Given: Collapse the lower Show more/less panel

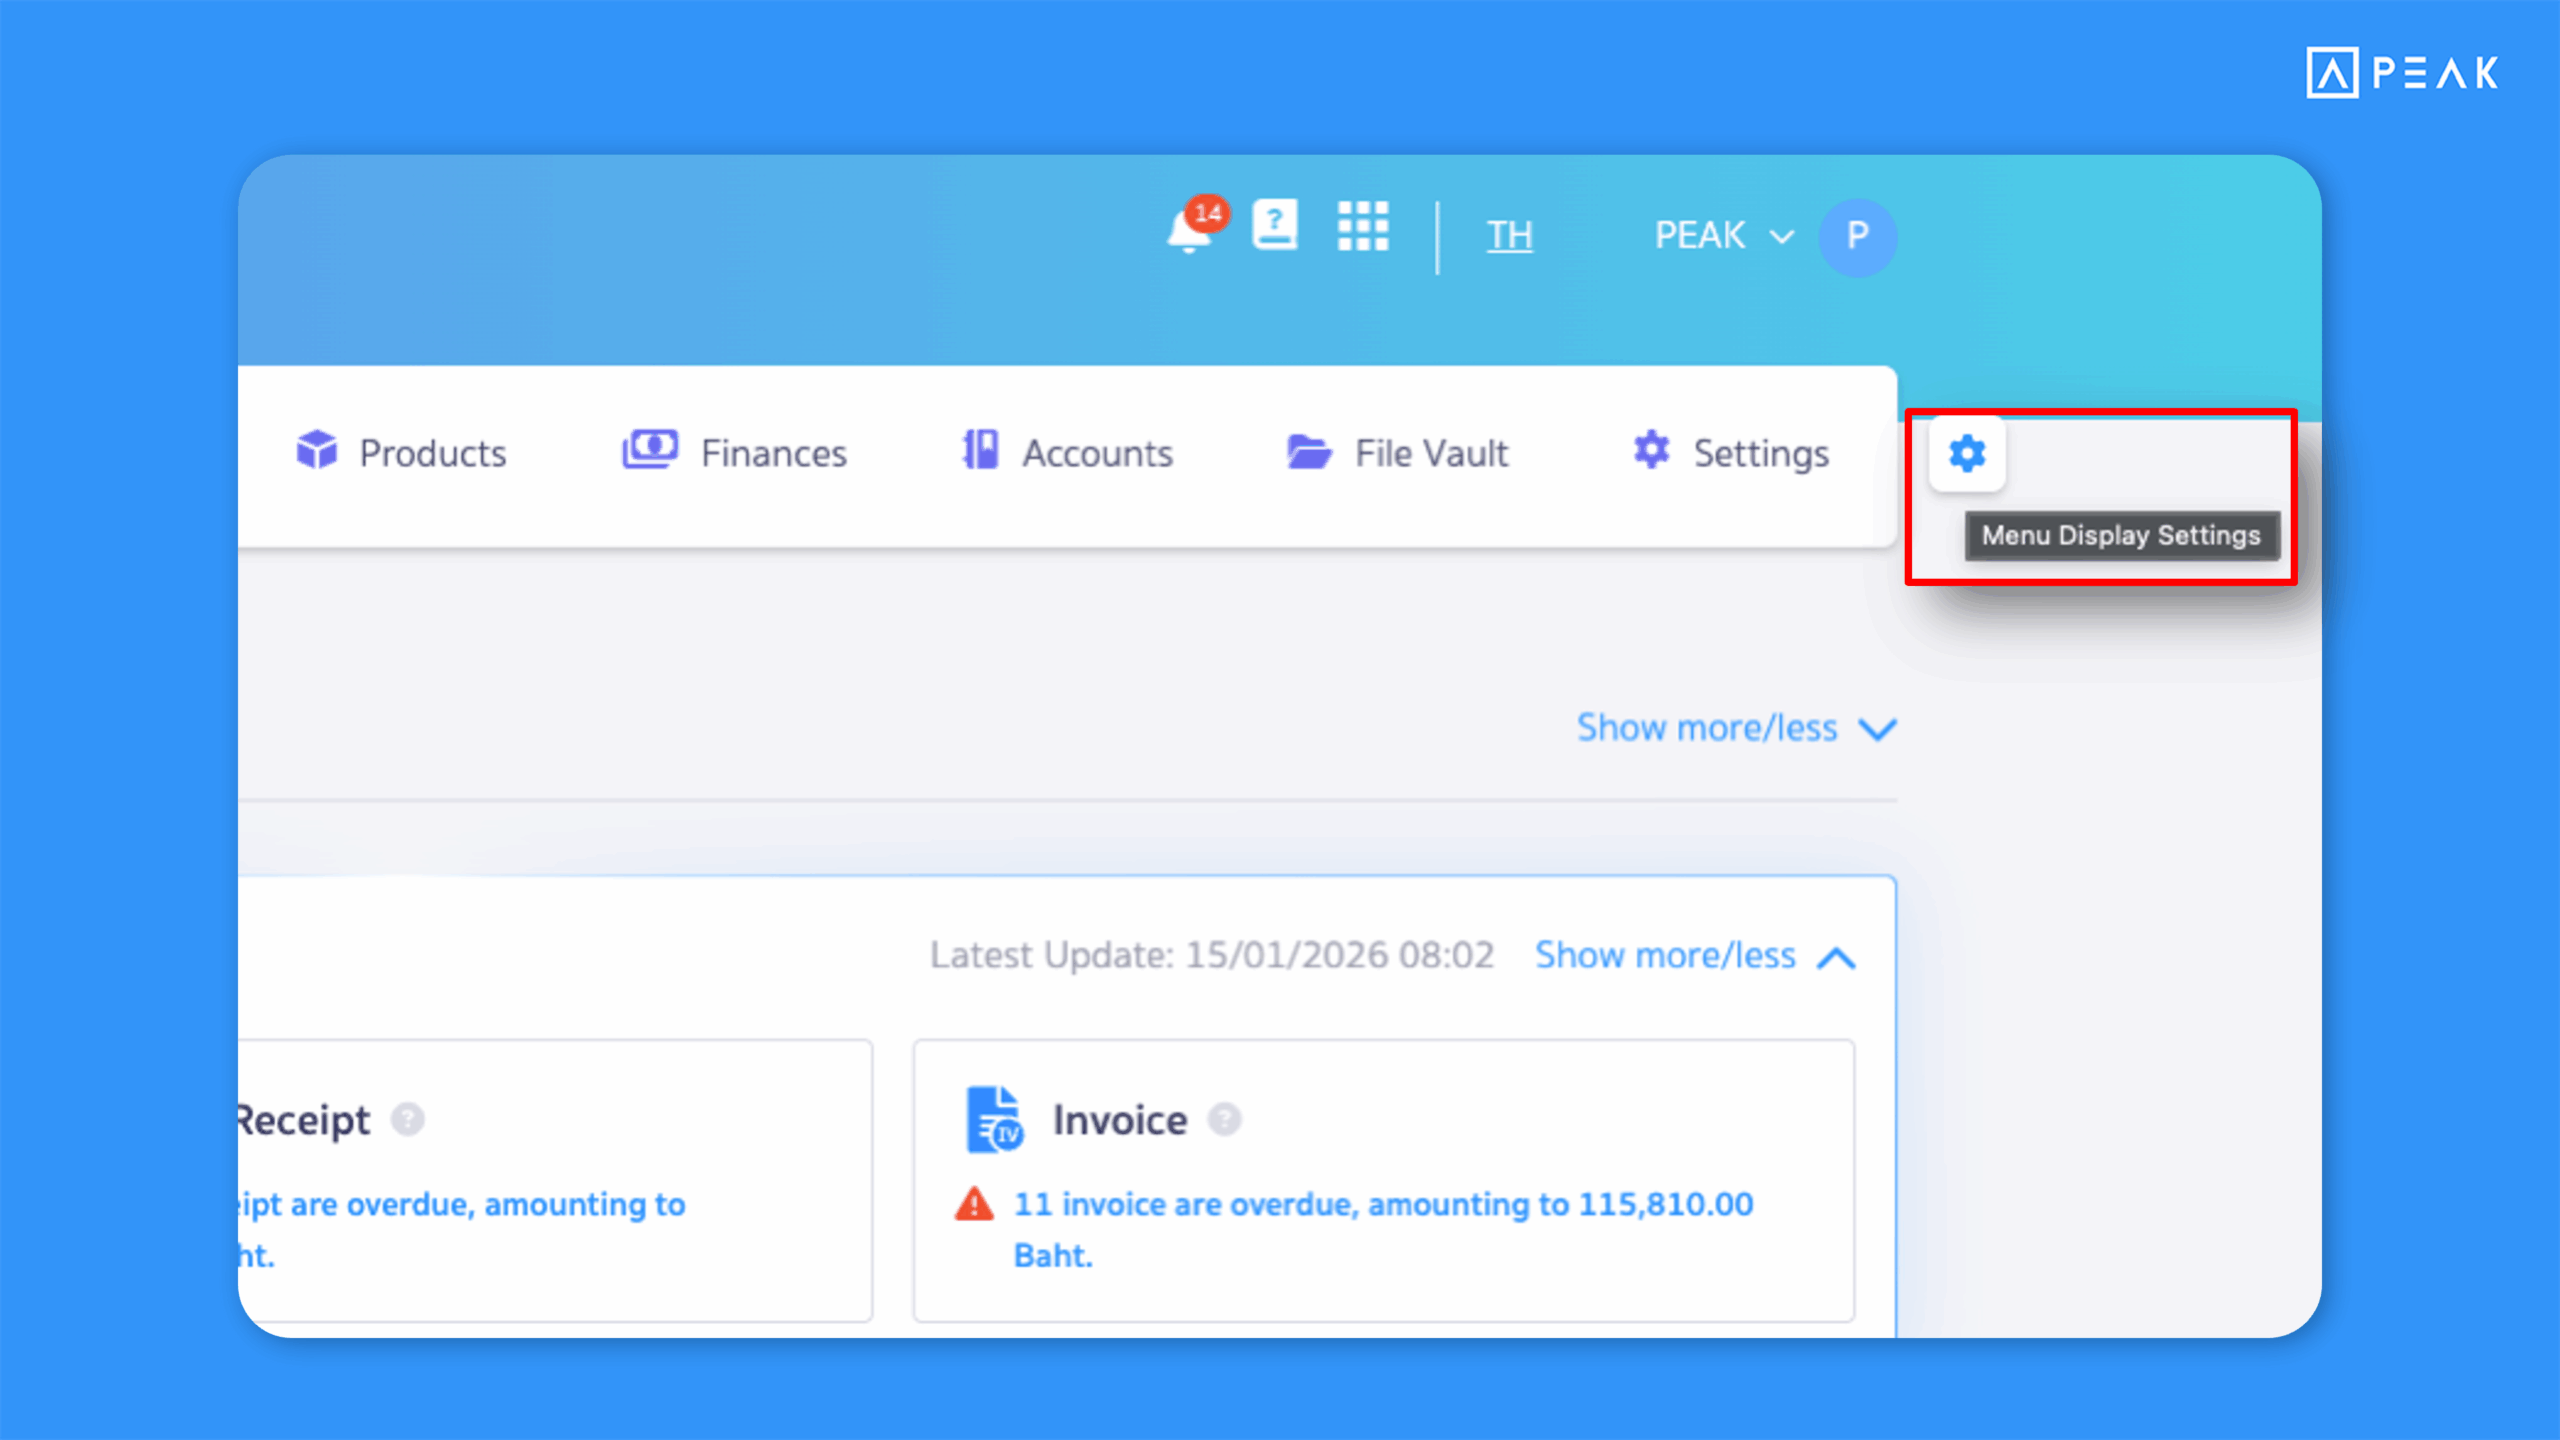Looking at the screenshot, I should pos(1695,956).
